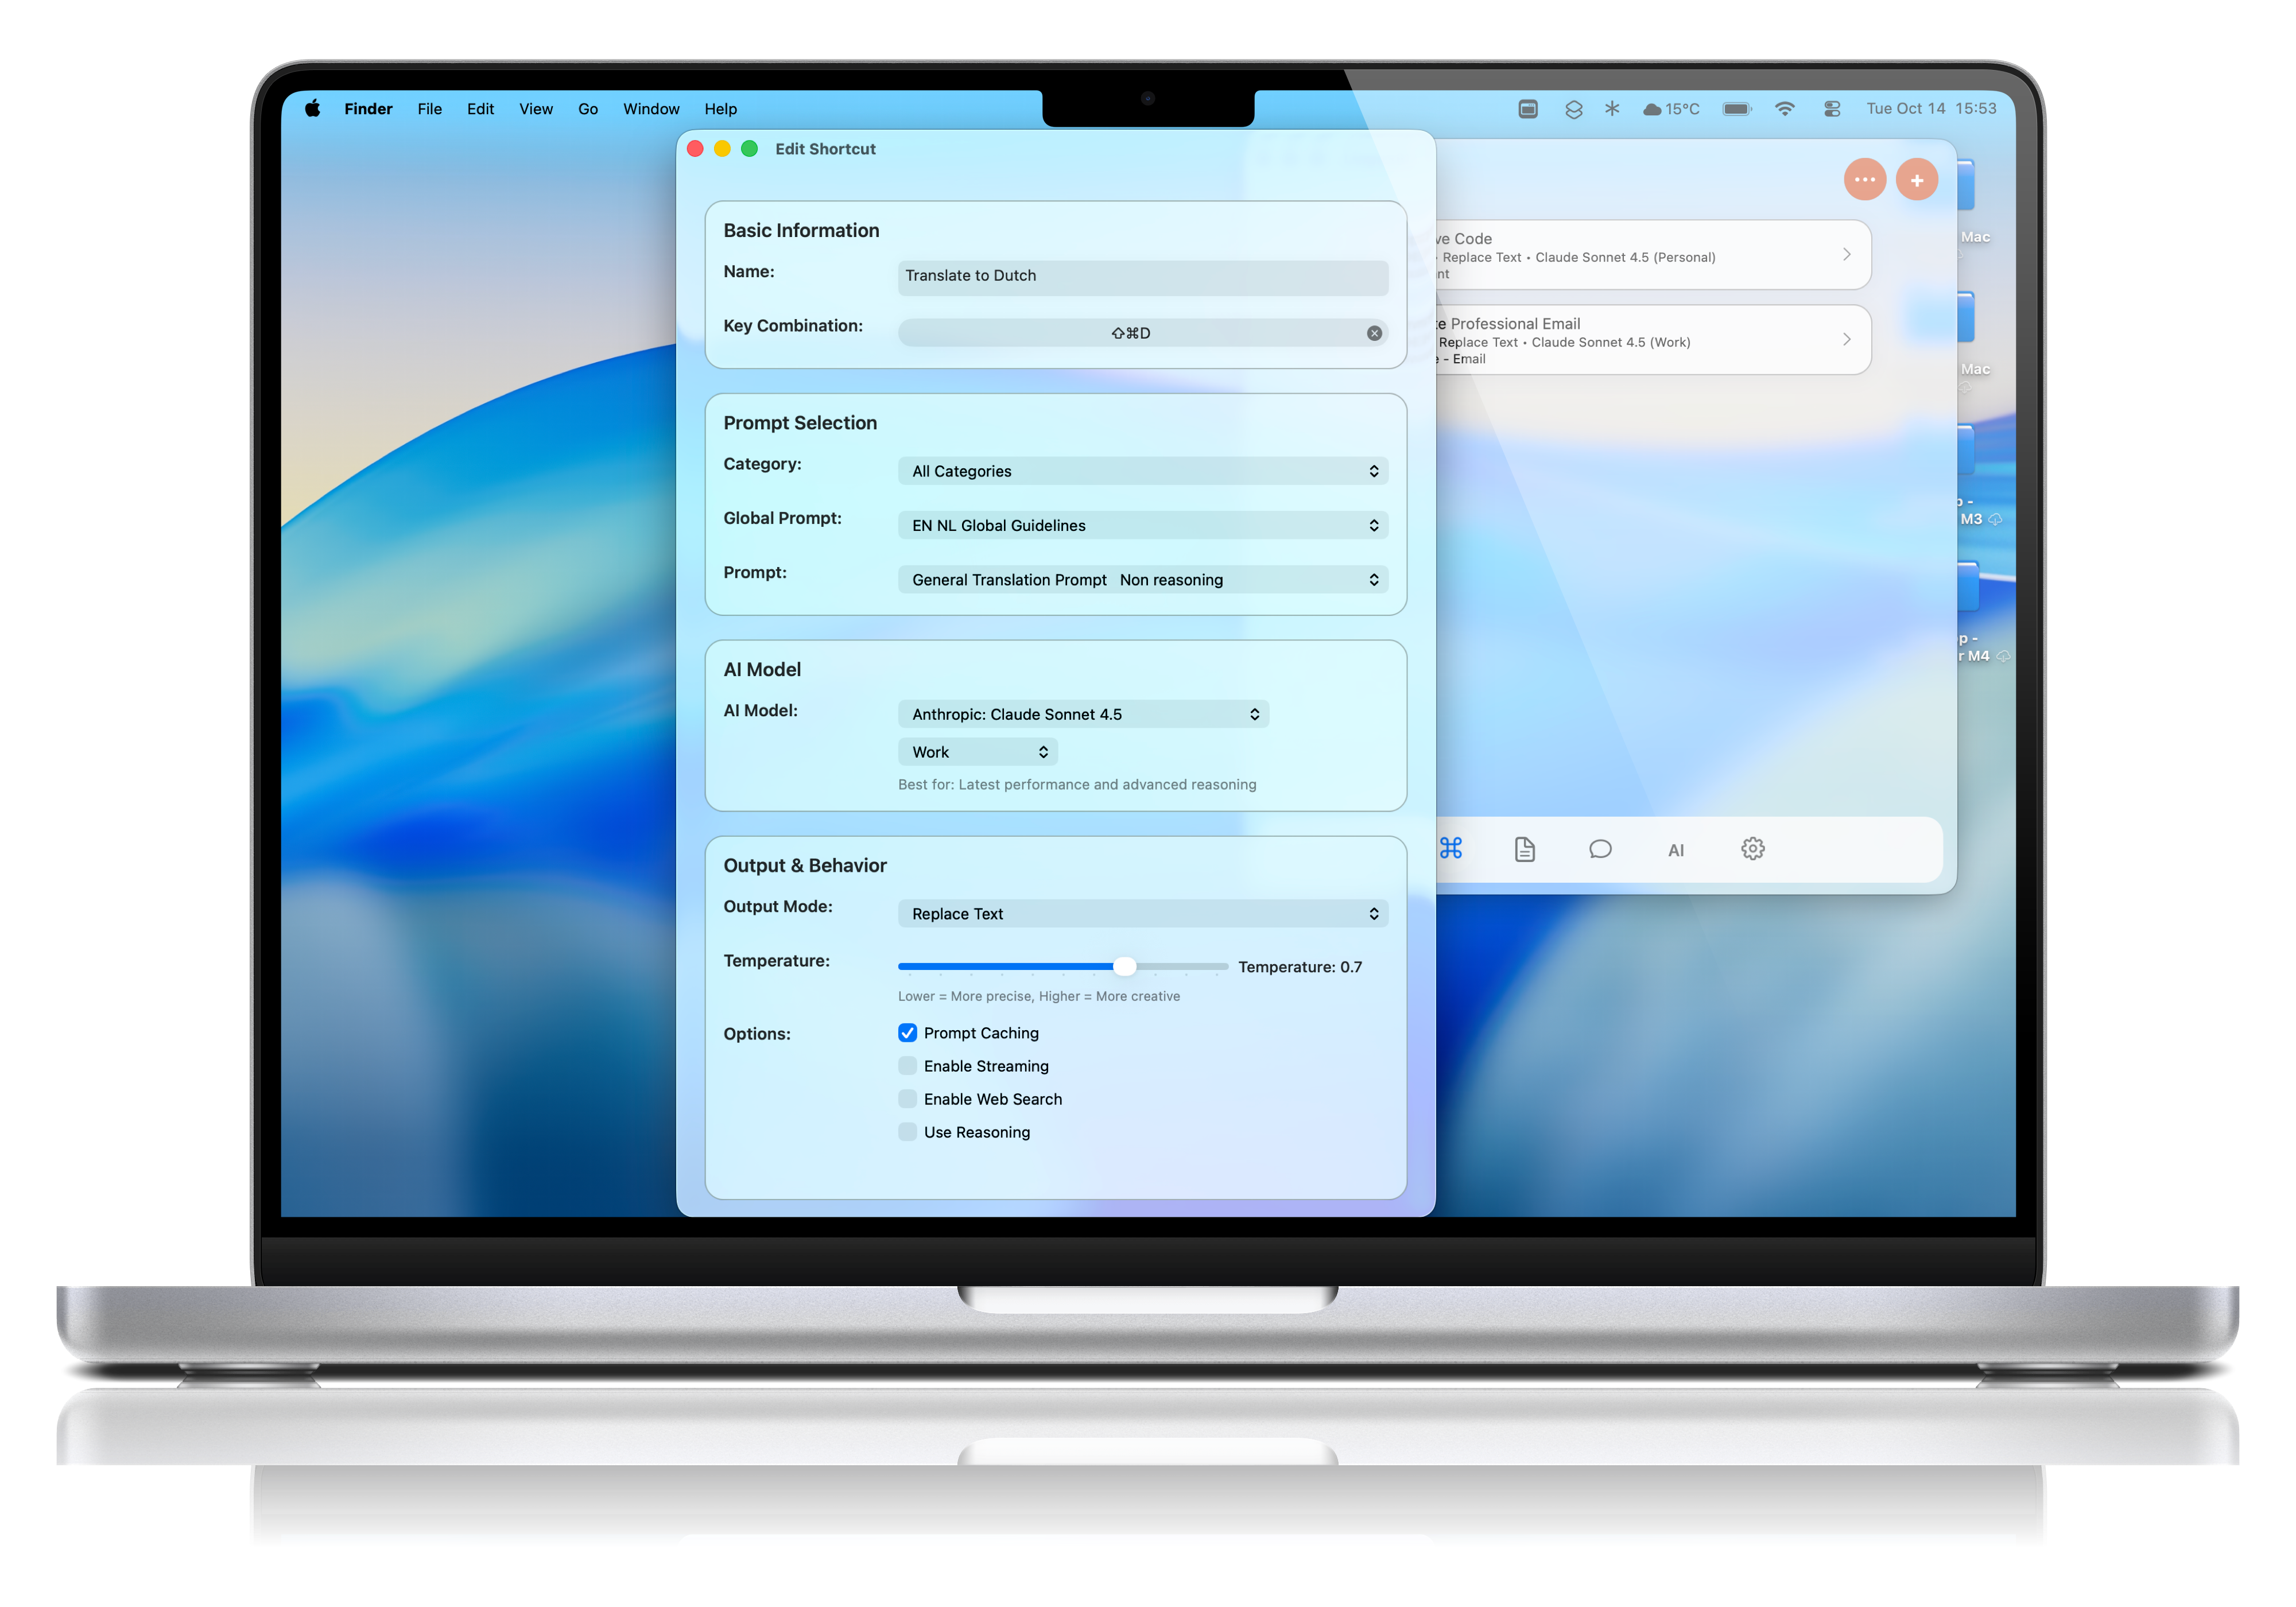Enable Streaming option
The width and height of the screenshot is (2296, 1607).
click(907, 1065)
